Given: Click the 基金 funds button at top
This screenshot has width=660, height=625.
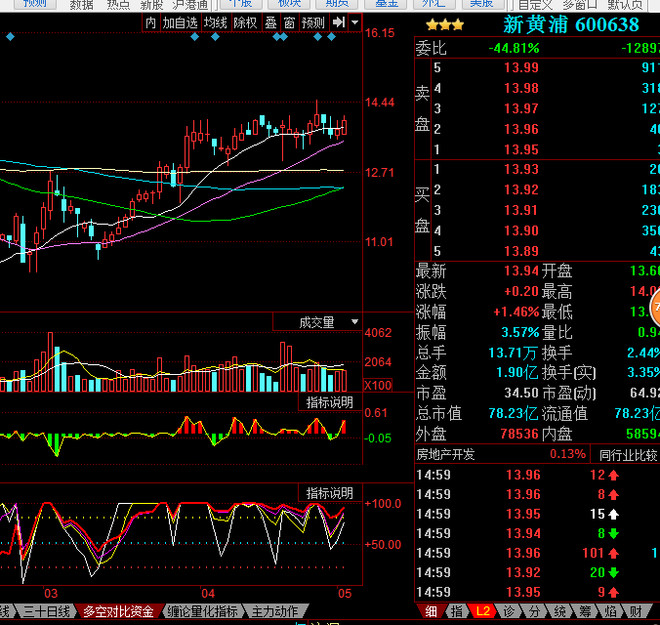Looking at the screenshot, I should click(x=386, y=4).
